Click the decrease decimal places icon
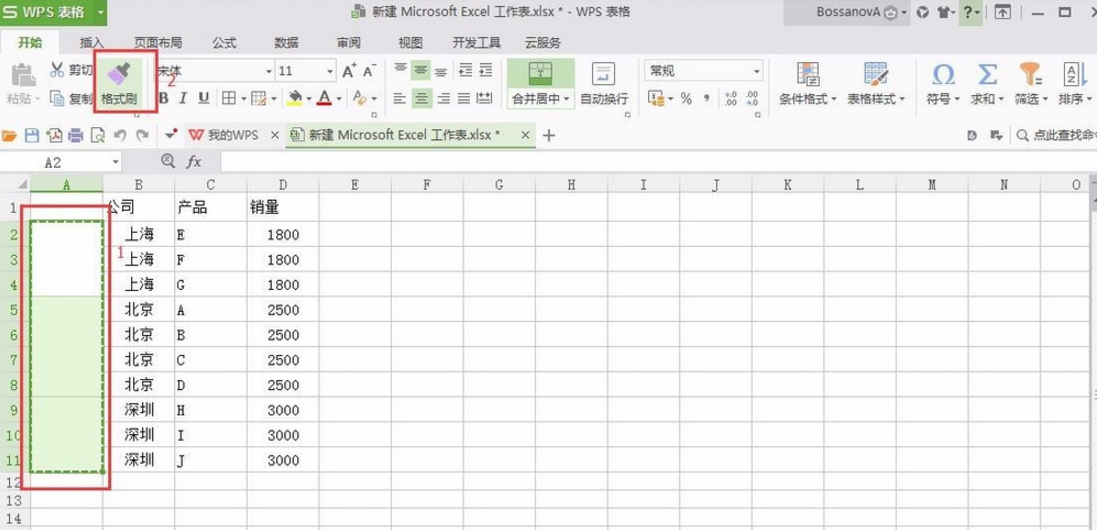This screenshot has height=530, width=1097. tap(752, 99)
